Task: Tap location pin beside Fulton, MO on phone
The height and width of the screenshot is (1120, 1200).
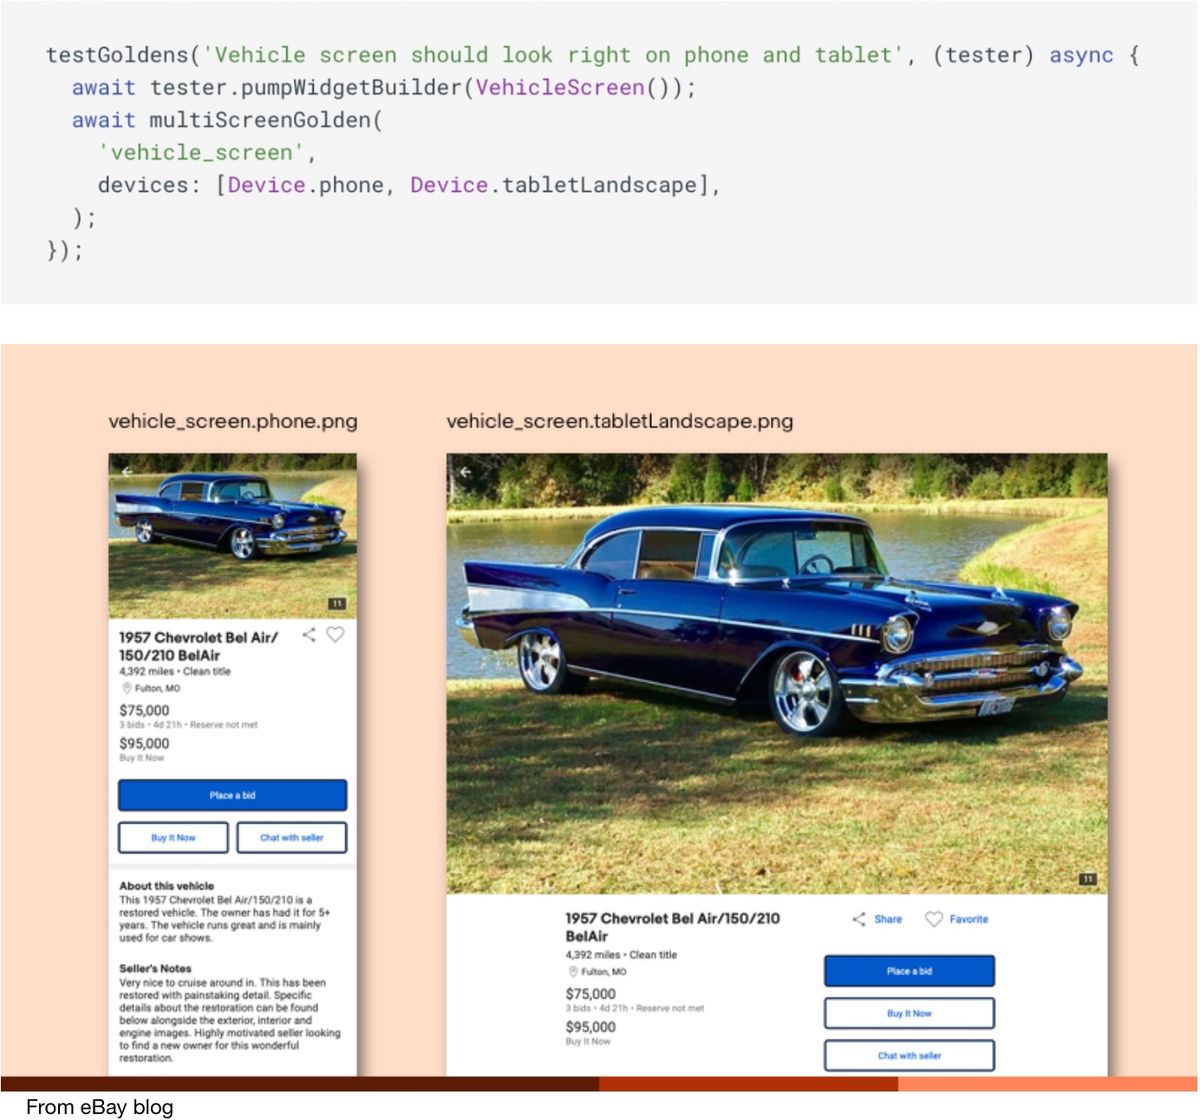Action: (x=127, y=688)
